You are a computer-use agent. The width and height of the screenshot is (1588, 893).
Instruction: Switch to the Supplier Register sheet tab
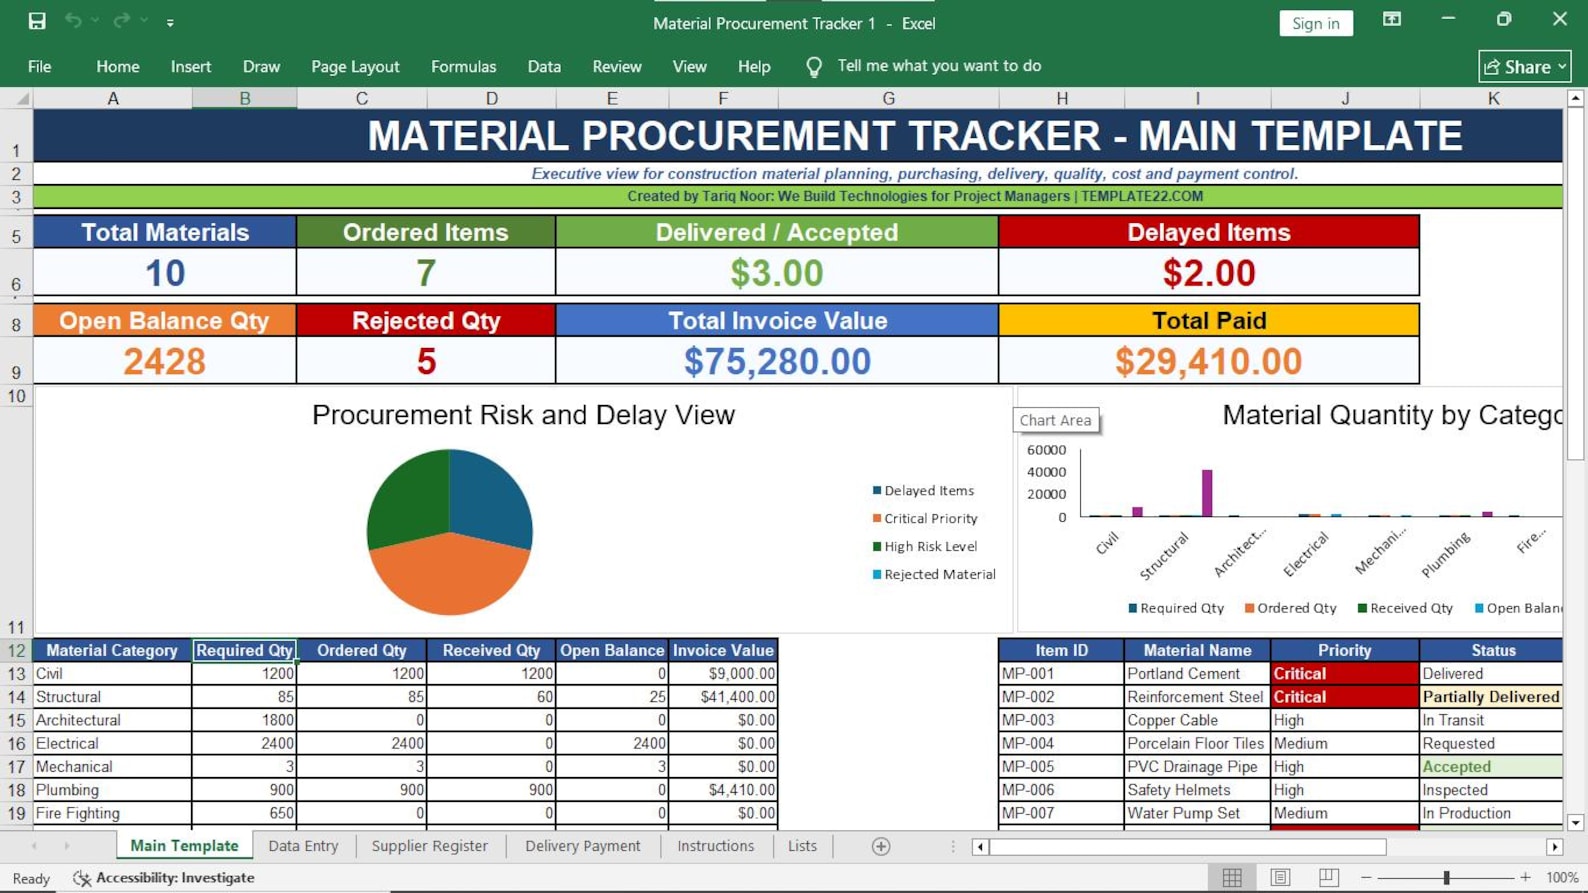(x=430, y=846)
